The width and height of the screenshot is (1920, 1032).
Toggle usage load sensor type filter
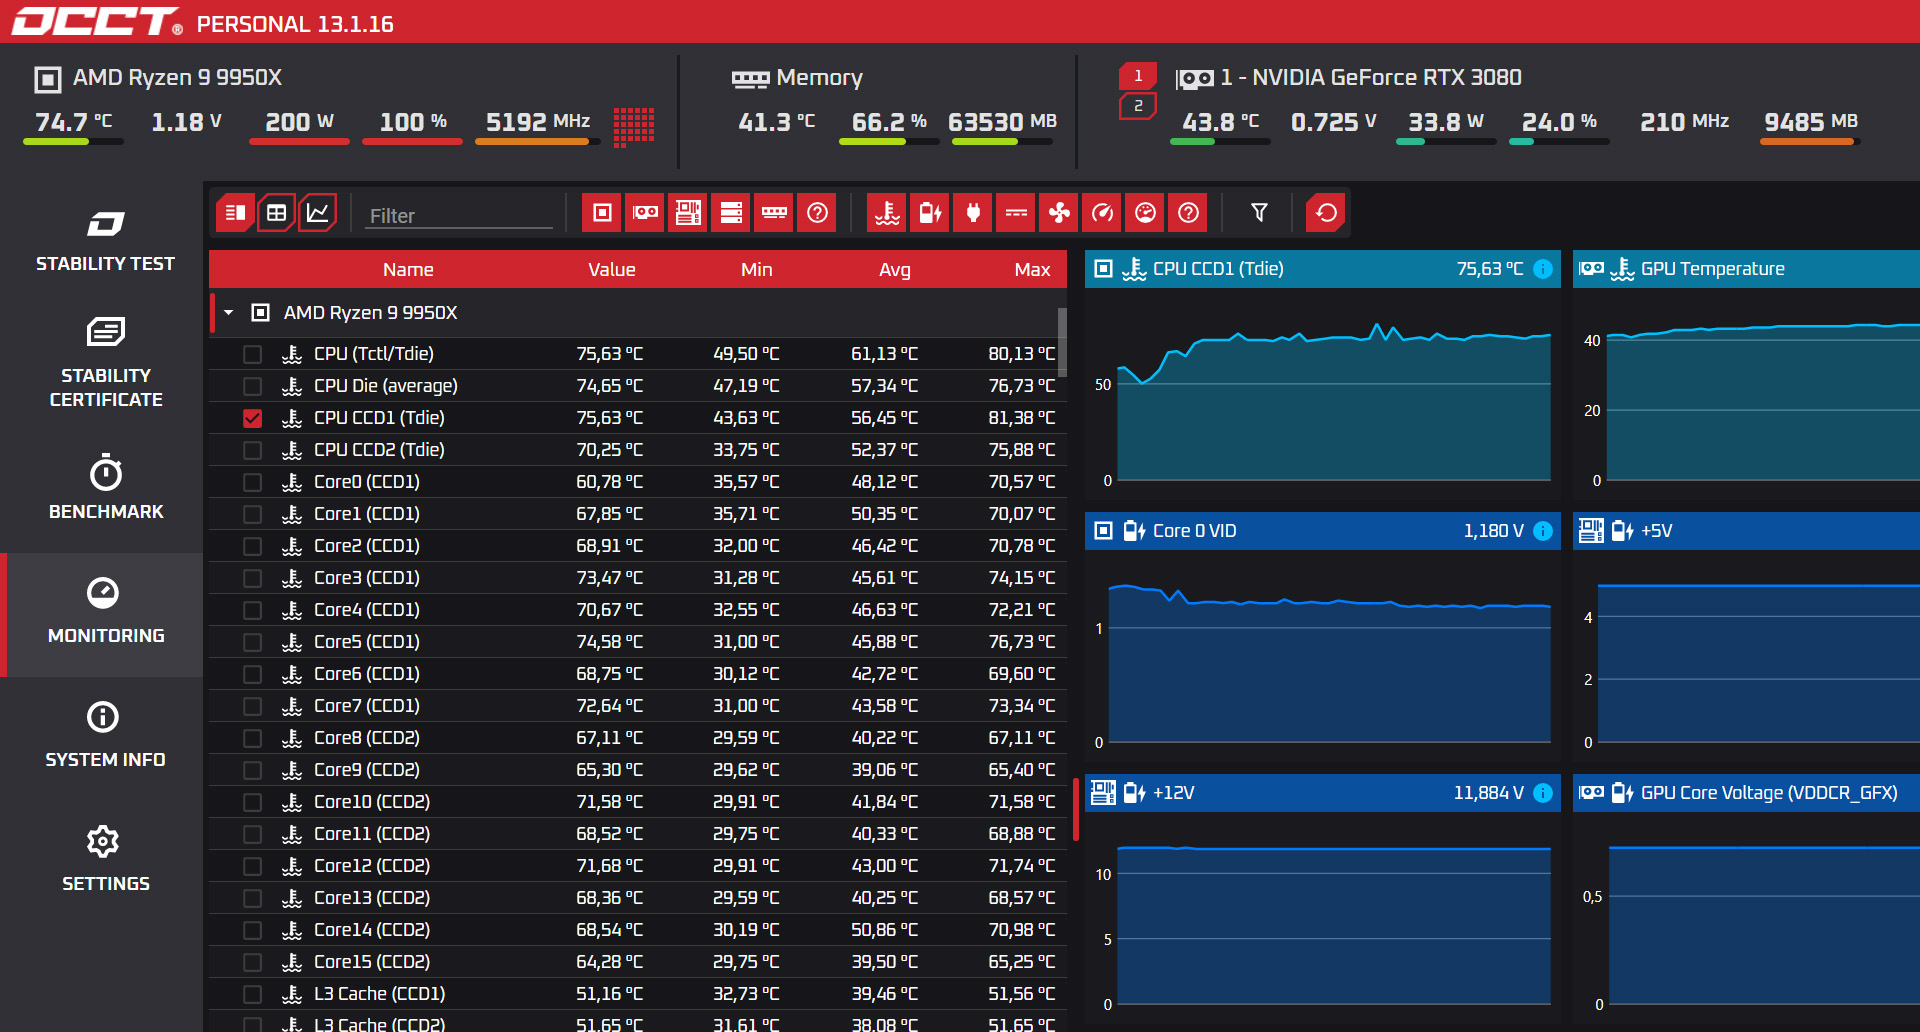click(x=1145, y=212)
